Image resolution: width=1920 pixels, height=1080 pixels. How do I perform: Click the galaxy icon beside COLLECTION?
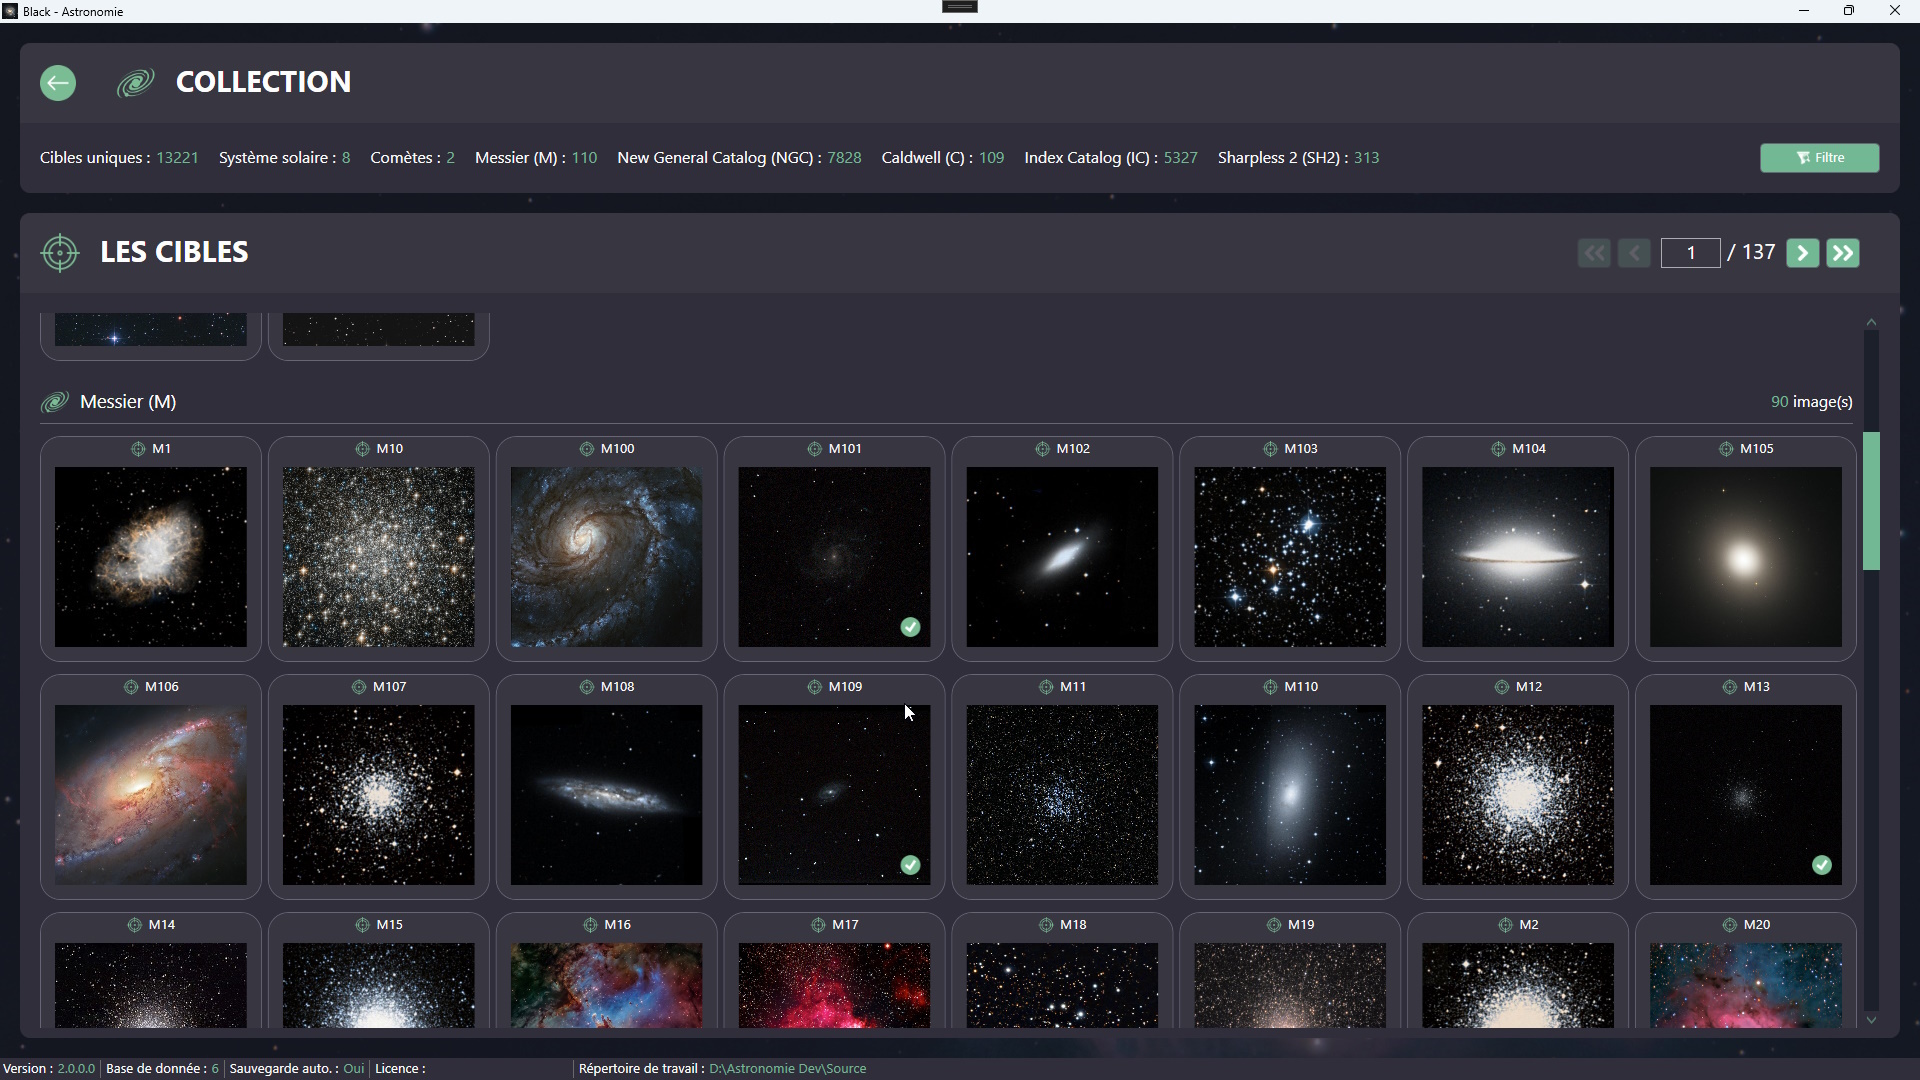tap(135, 83)
